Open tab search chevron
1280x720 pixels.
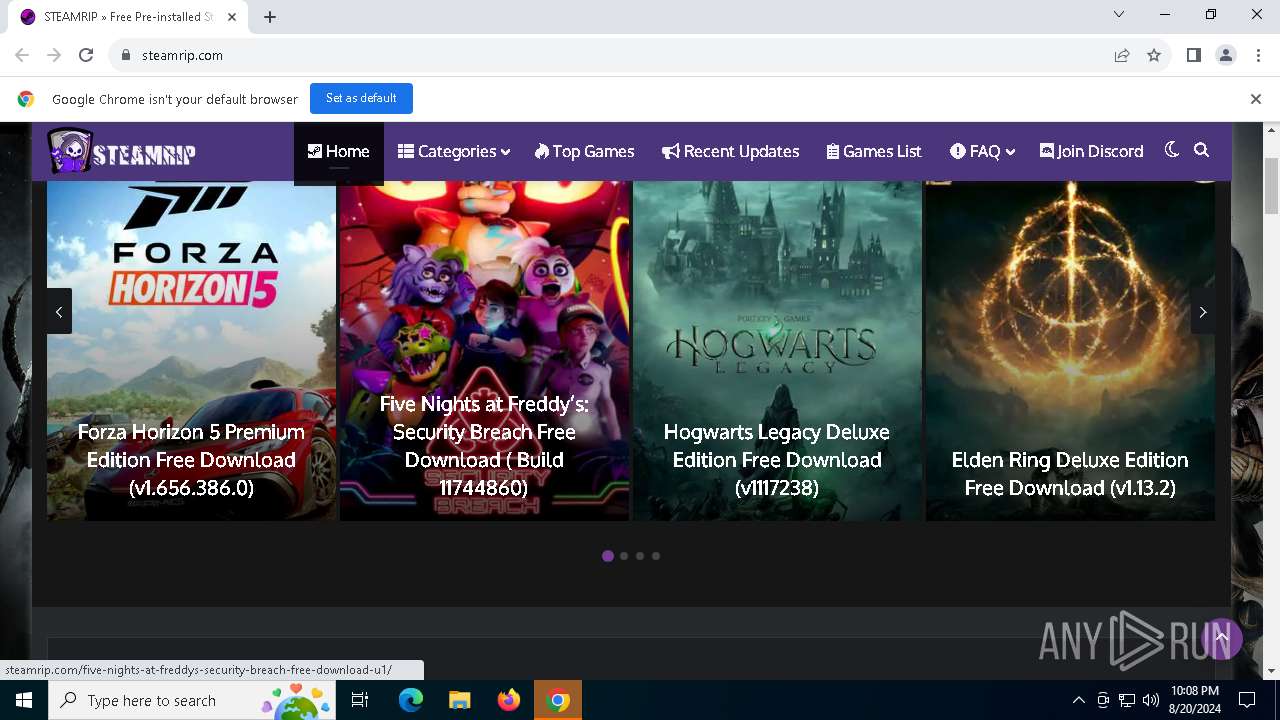coord(1119,14)
